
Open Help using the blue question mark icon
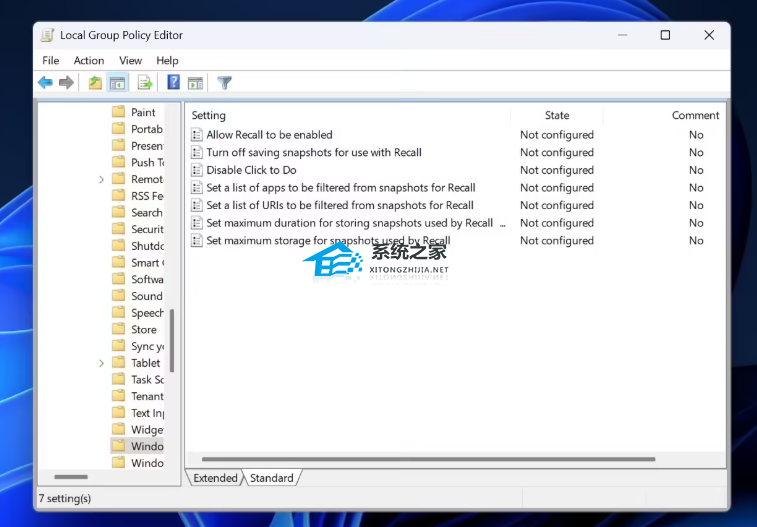point(173,83)
